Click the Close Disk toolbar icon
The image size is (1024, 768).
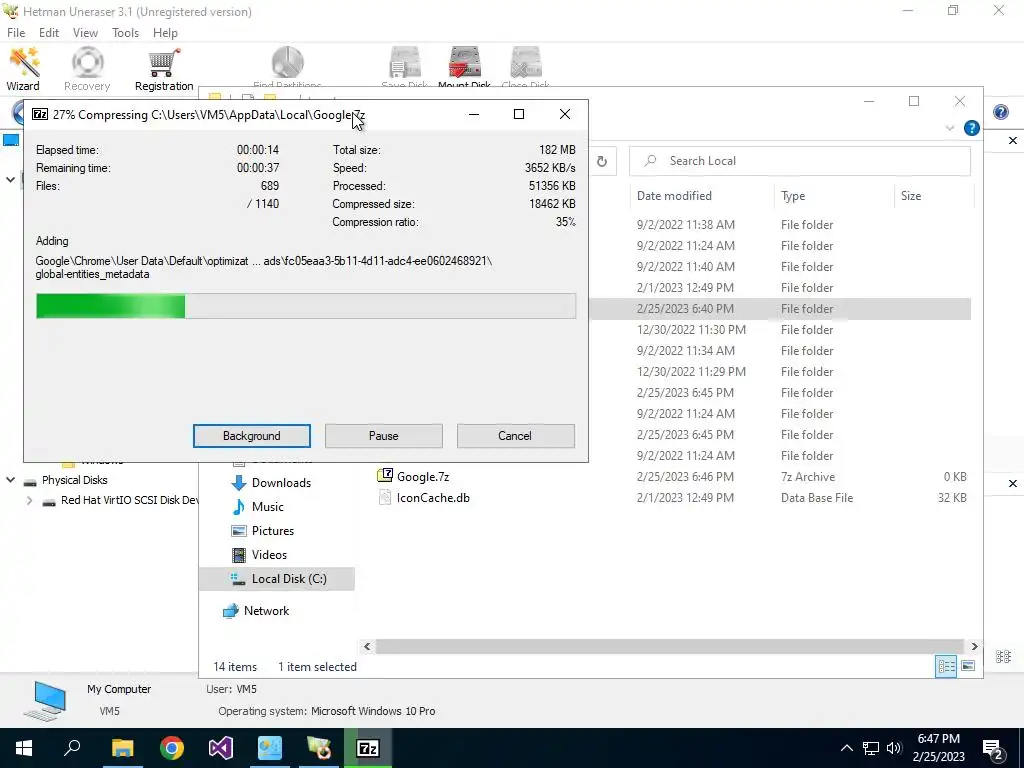pyautogui.click(x=525, y=67)
